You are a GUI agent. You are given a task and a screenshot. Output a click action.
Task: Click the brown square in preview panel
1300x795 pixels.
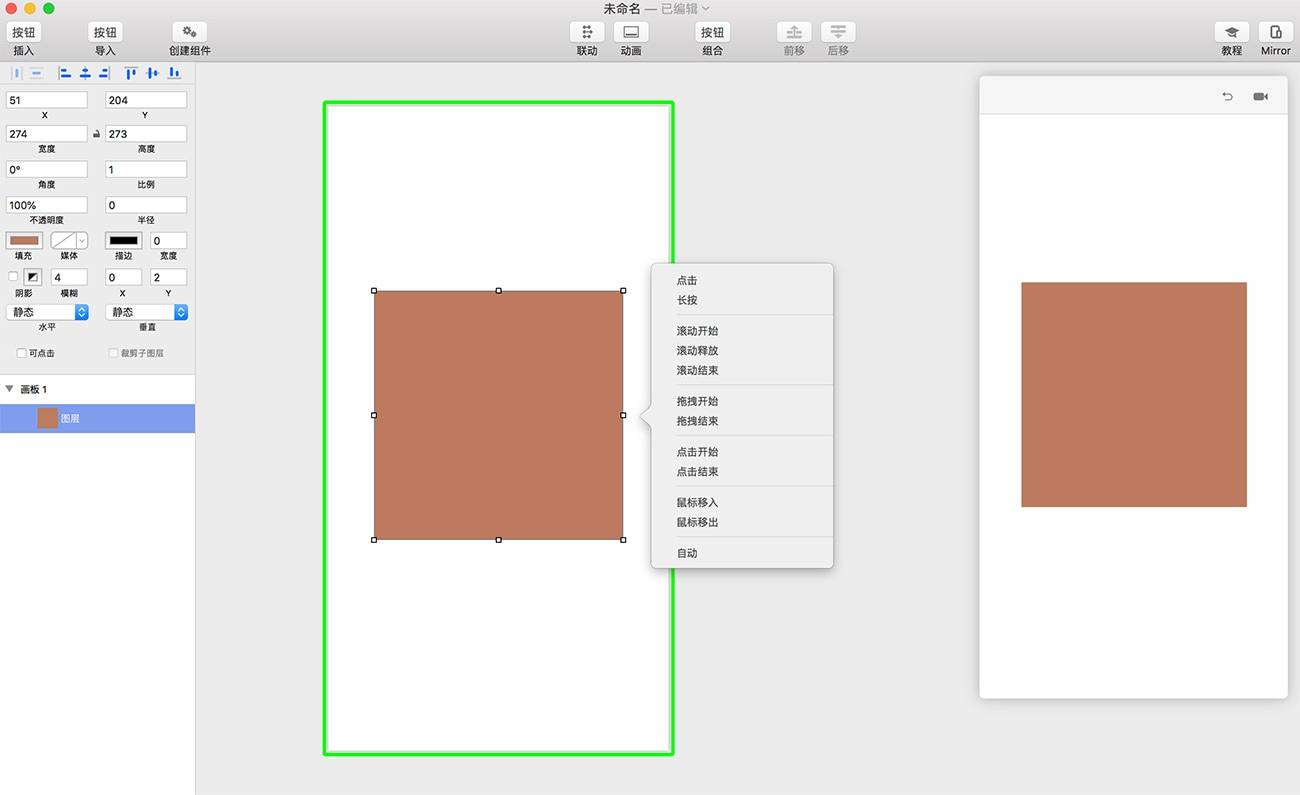[x=1134, y=395]
